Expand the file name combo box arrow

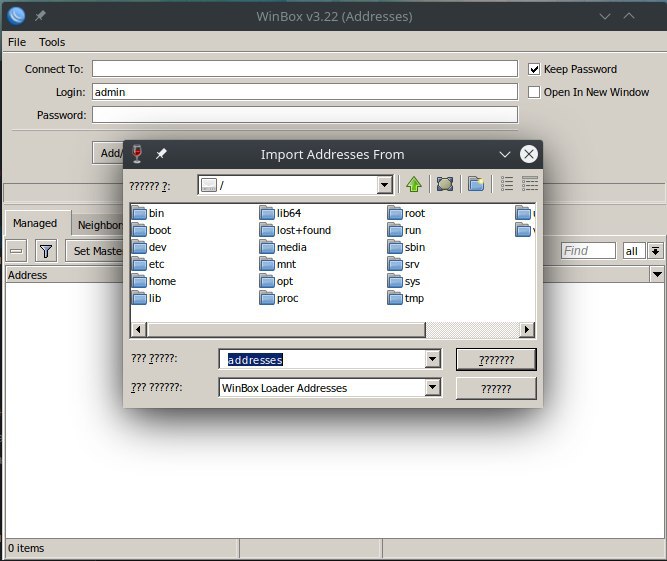[x=432, y=359]
